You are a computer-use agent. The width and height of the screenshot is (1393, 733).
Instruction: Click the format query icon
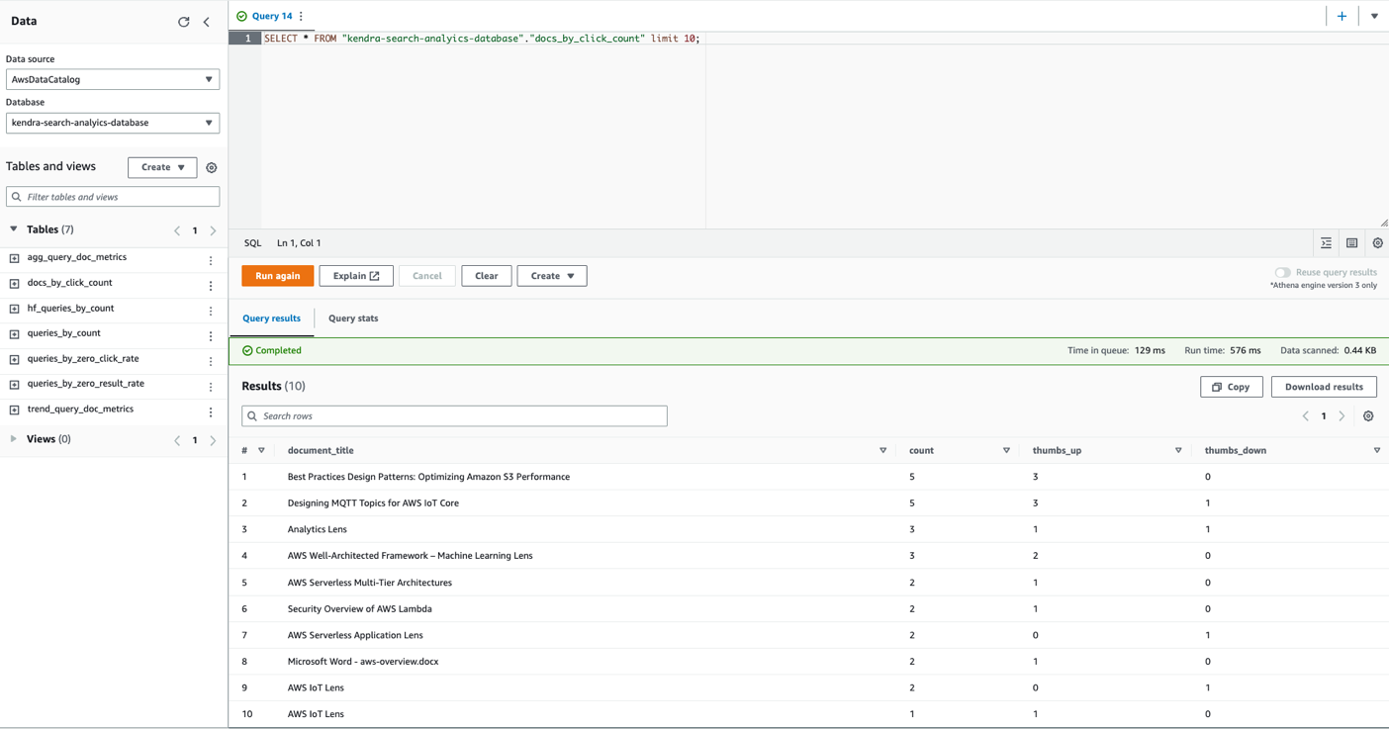(1326, 243)
